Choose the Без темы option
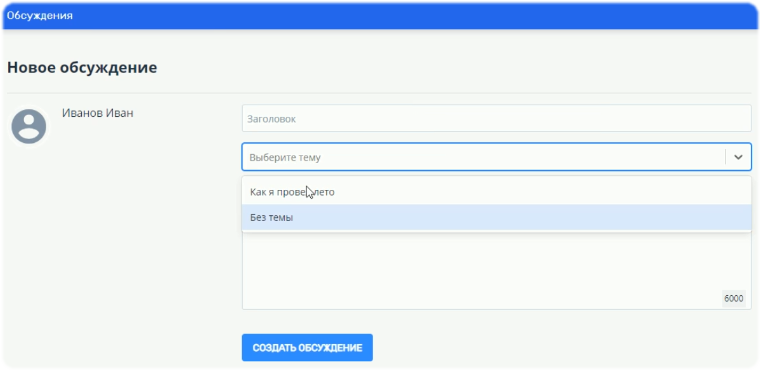 [x=496, y=218]
